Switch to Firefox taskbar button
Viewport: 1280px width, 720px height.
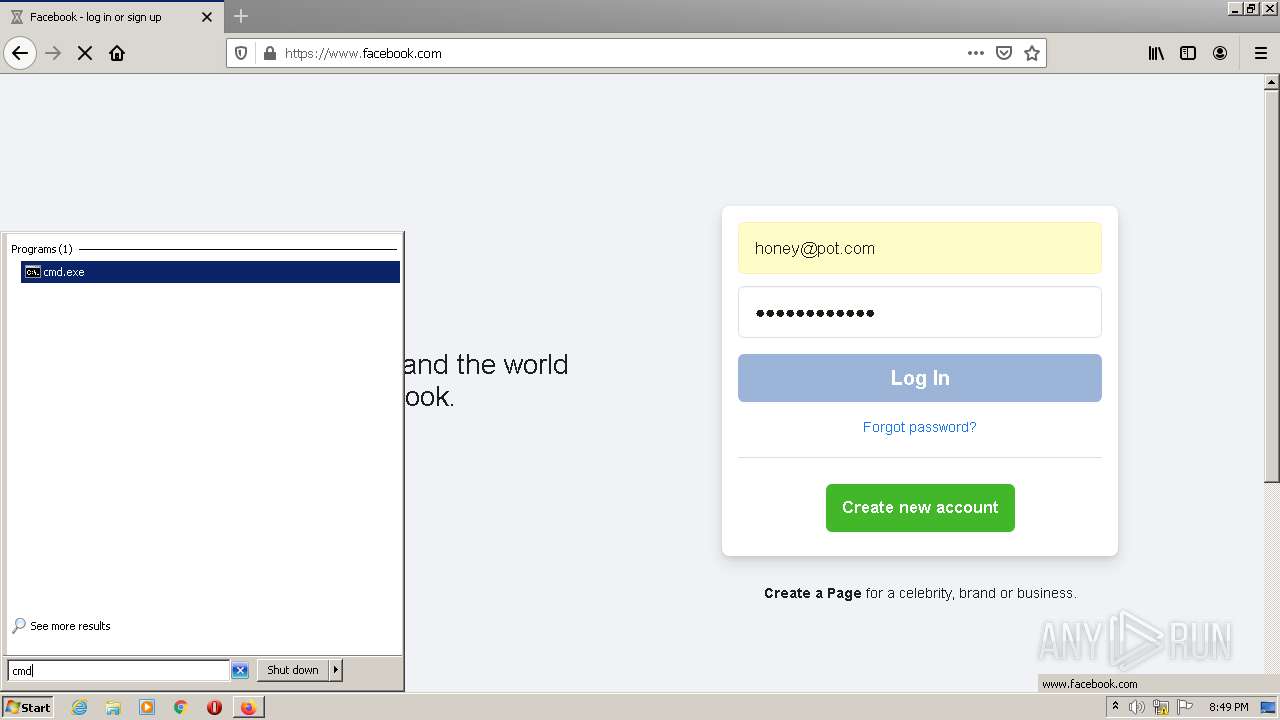pyautogui.click(x=248, y=707)
